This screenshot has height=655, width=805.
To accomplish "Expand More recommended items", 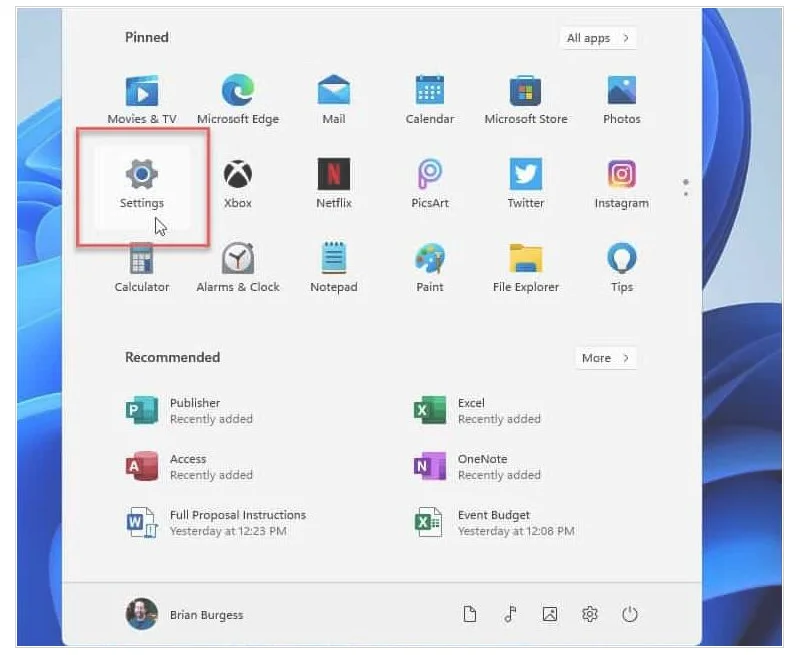I will click(x=605, y=358).
